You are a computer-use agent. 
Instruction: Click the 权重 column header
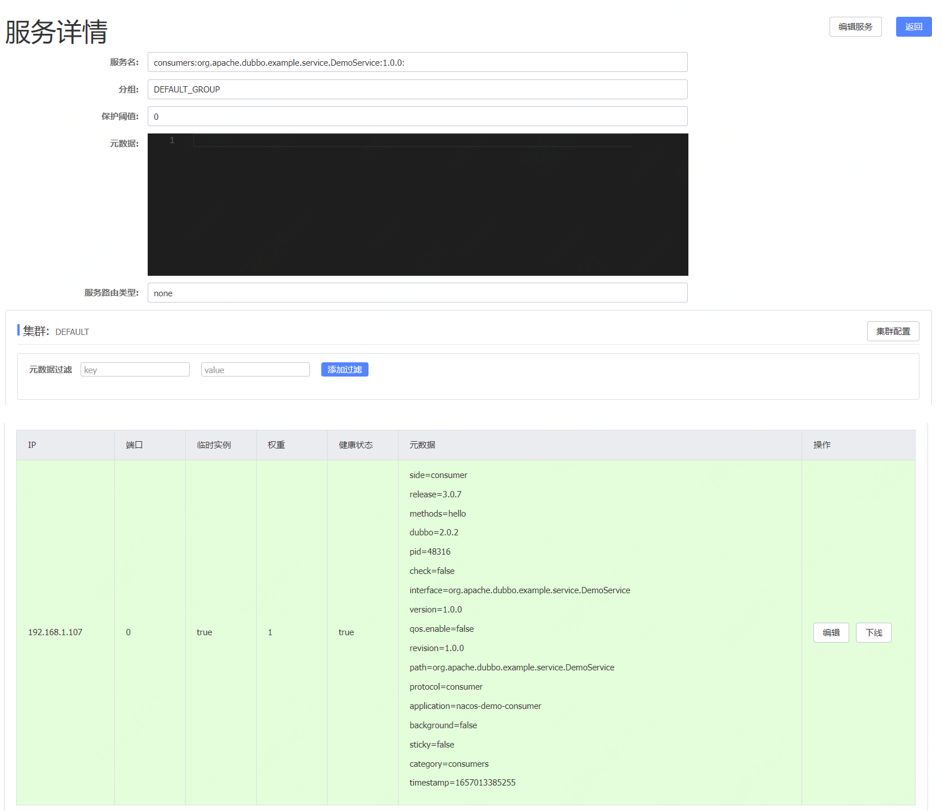point(276,445)
